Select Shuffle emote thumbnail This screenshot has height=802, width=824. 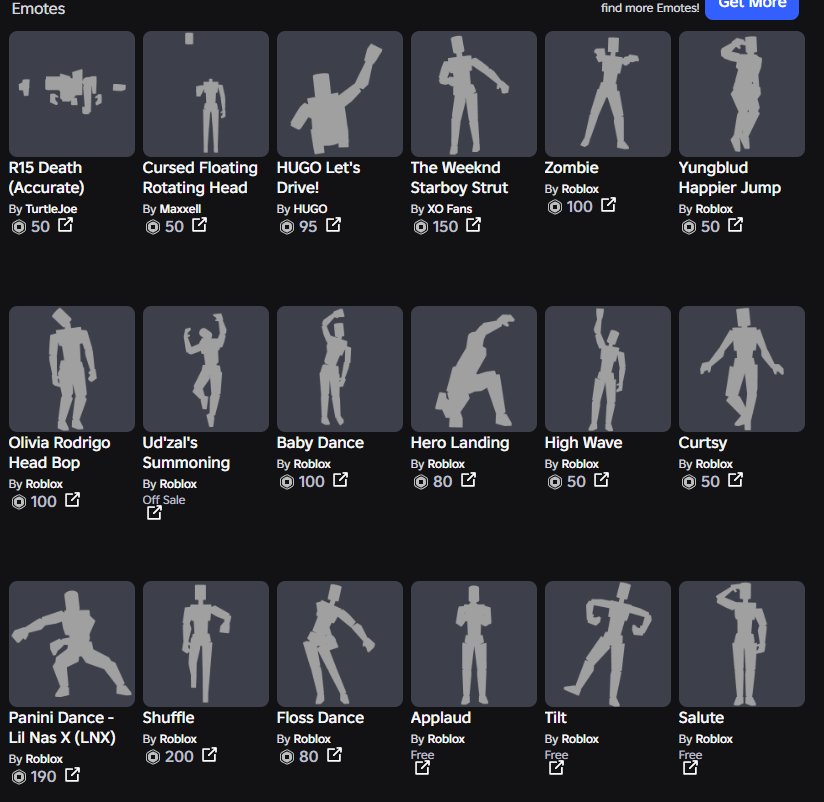[206, 644]
